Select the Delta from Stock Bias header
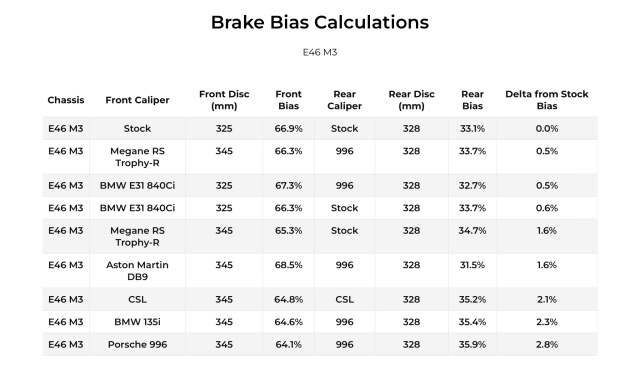The height and width of the screenshot is (384, 640). (547, 100)
